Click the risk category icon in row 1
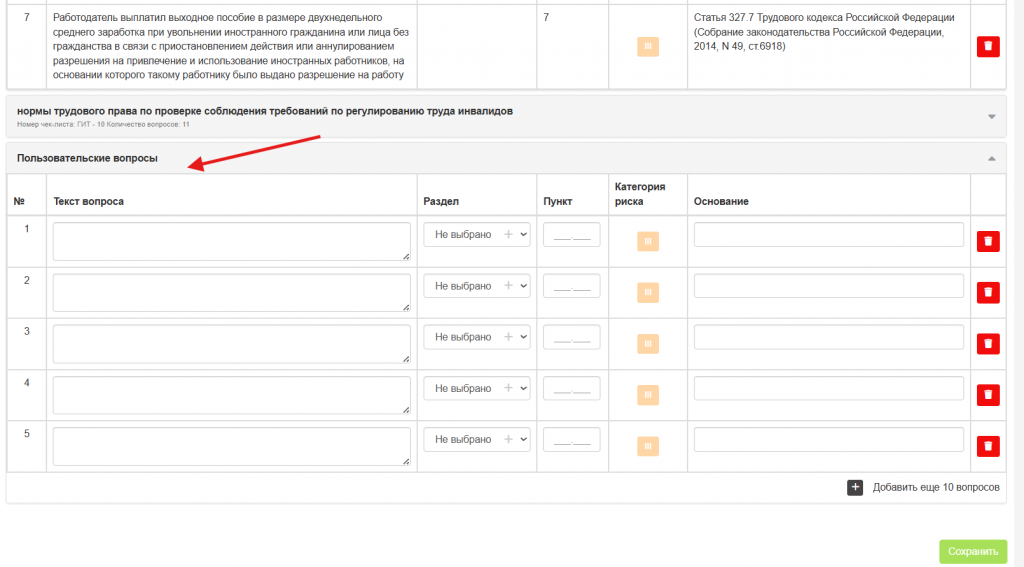 point(648,241)
